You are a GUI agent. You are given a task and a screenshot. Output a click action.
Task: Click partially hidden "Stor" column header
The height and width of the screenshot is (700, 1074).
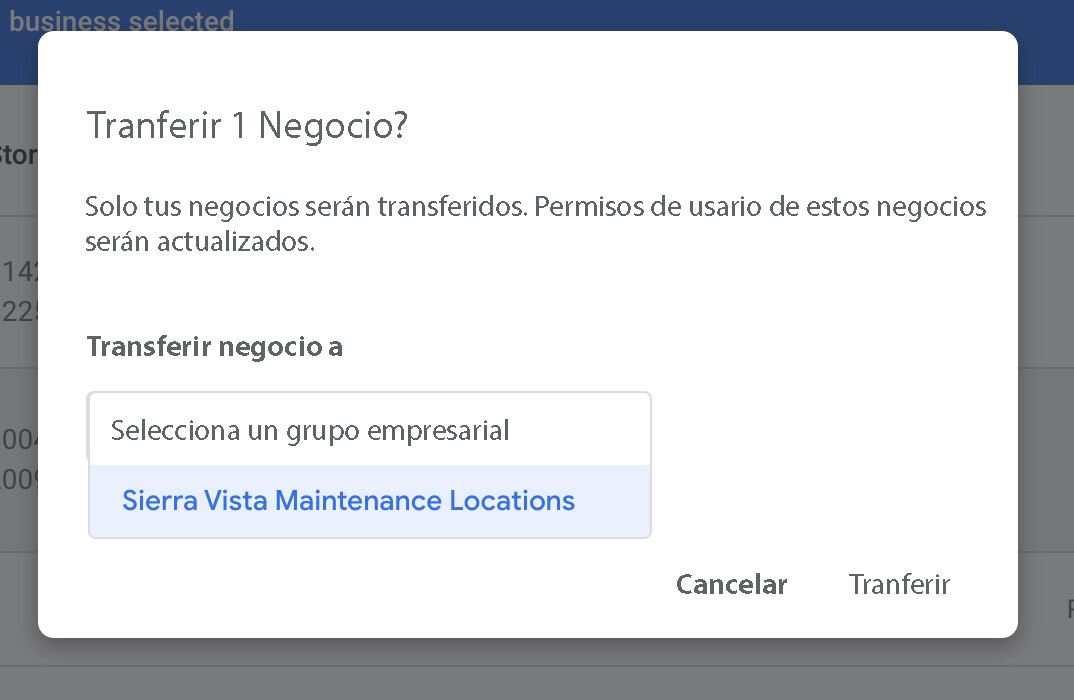click(x=18, y=155)
